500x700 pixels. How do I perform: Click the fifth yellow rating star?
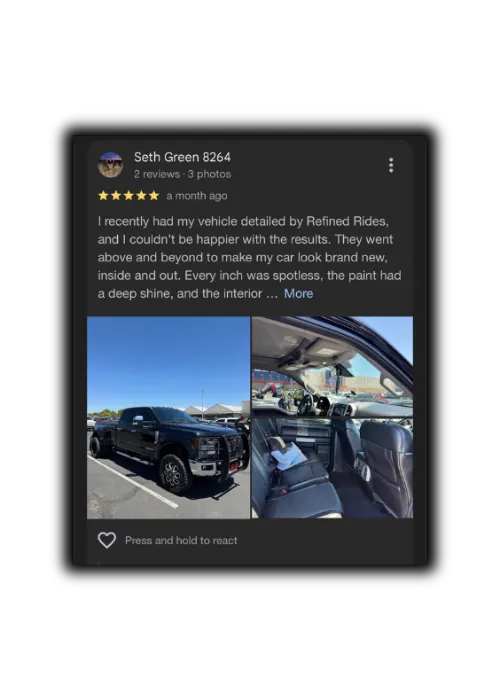coord(154,196)
